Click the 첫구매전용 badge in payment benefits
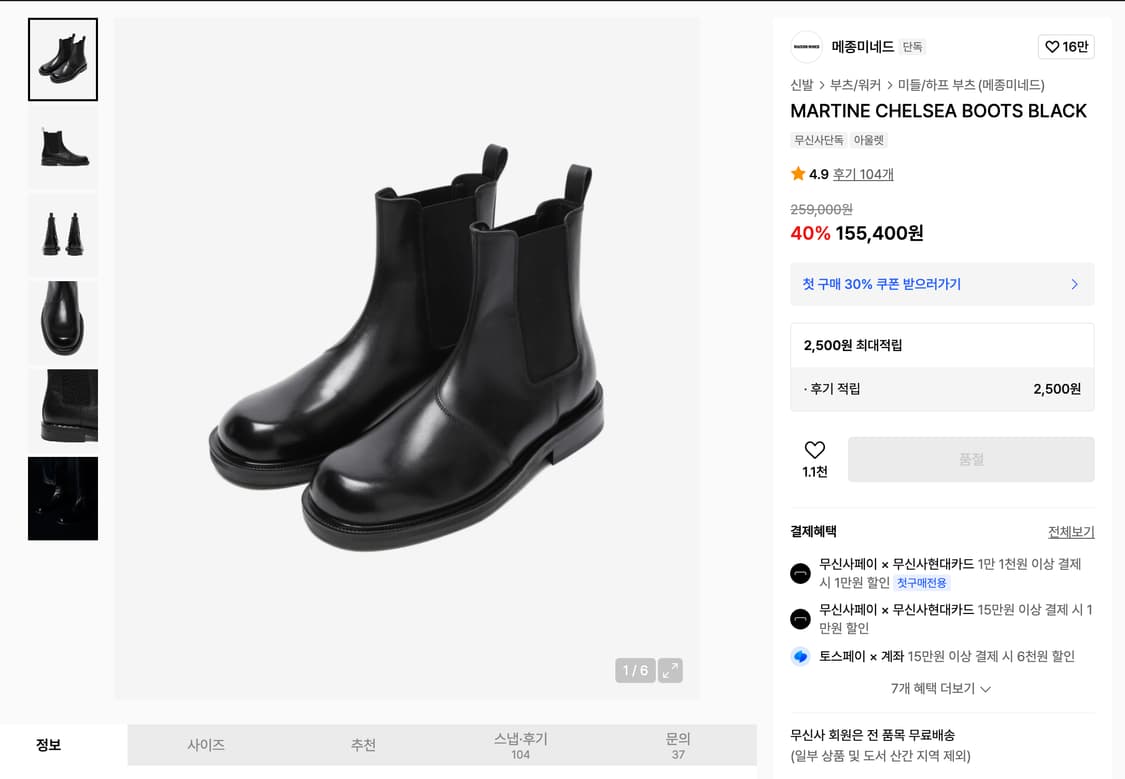1125x779 pixels. tap(921, 583)
